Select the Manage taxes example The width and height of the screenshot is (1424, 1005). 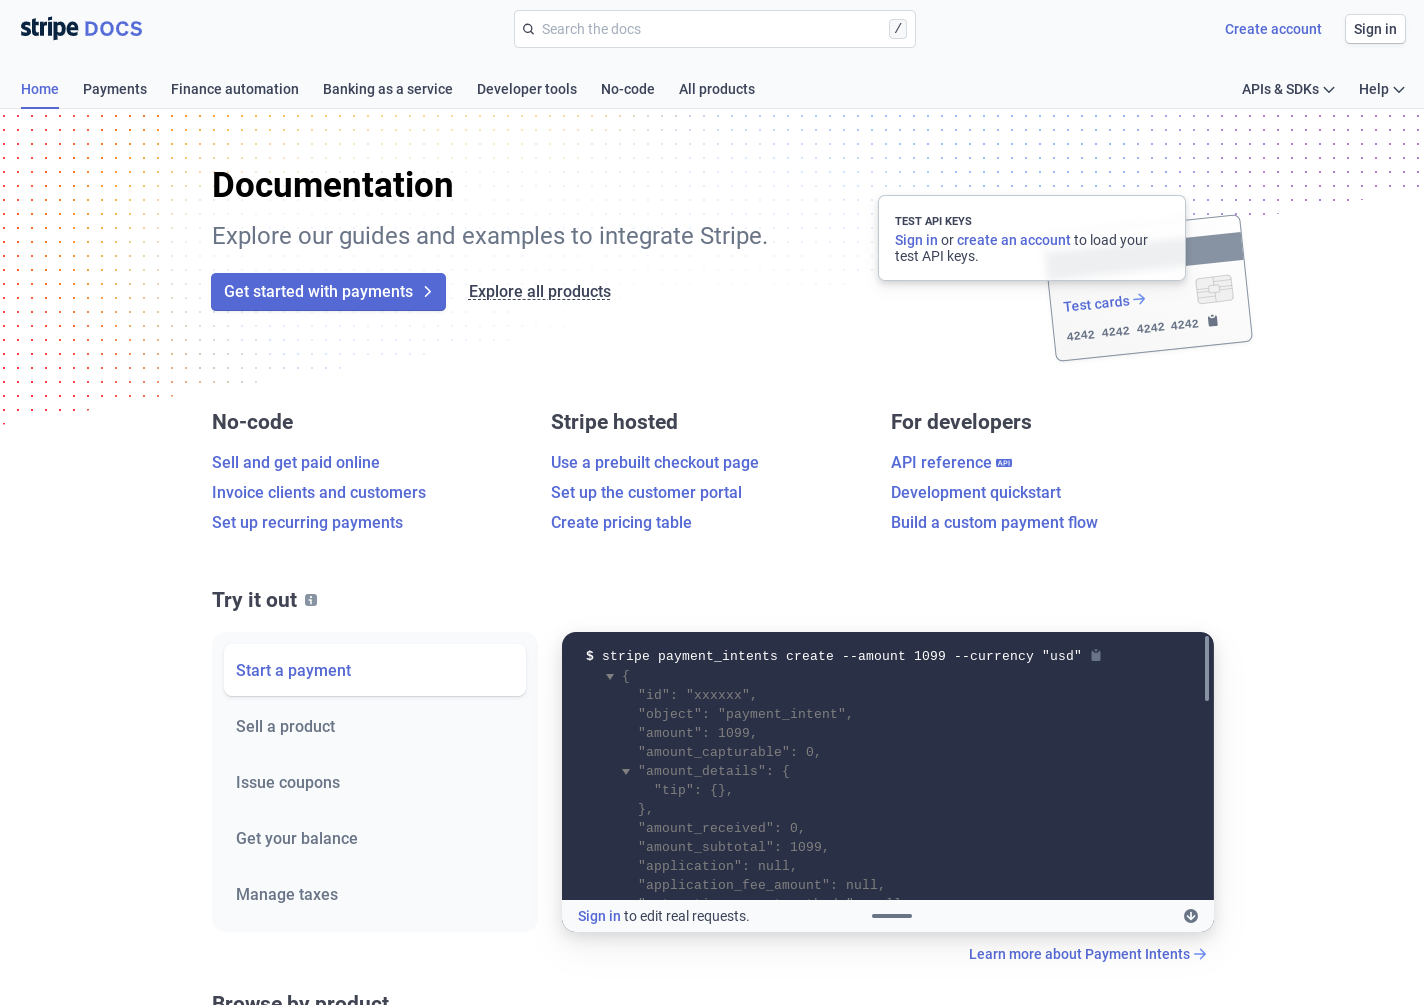375,894
